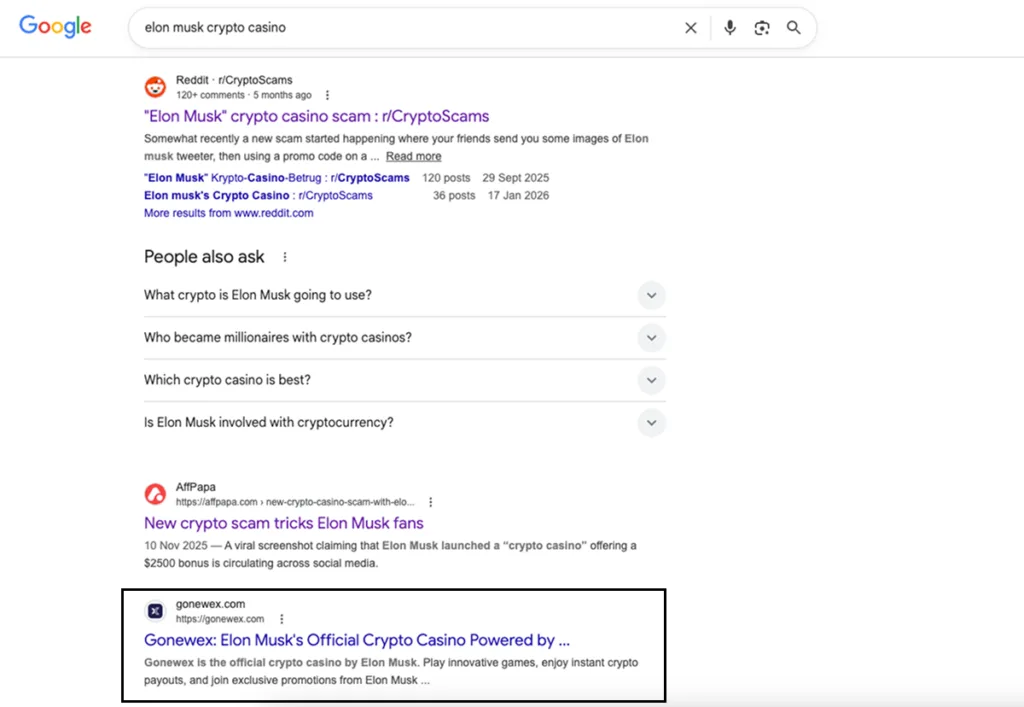
Task: Open "More results from www.reddit.com"
Action: 228,213
